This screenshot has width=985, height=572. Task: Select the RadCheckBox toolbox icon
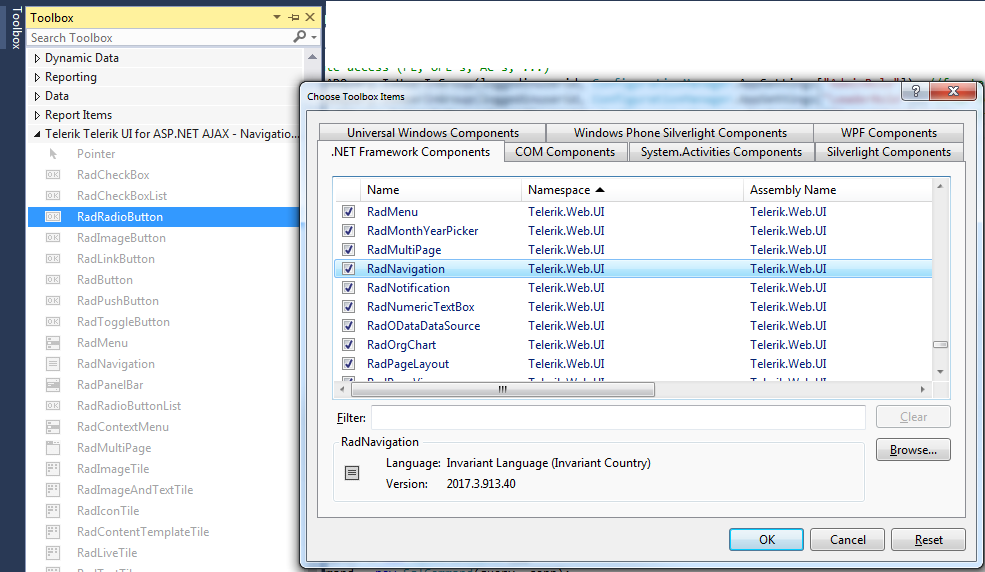53,175
